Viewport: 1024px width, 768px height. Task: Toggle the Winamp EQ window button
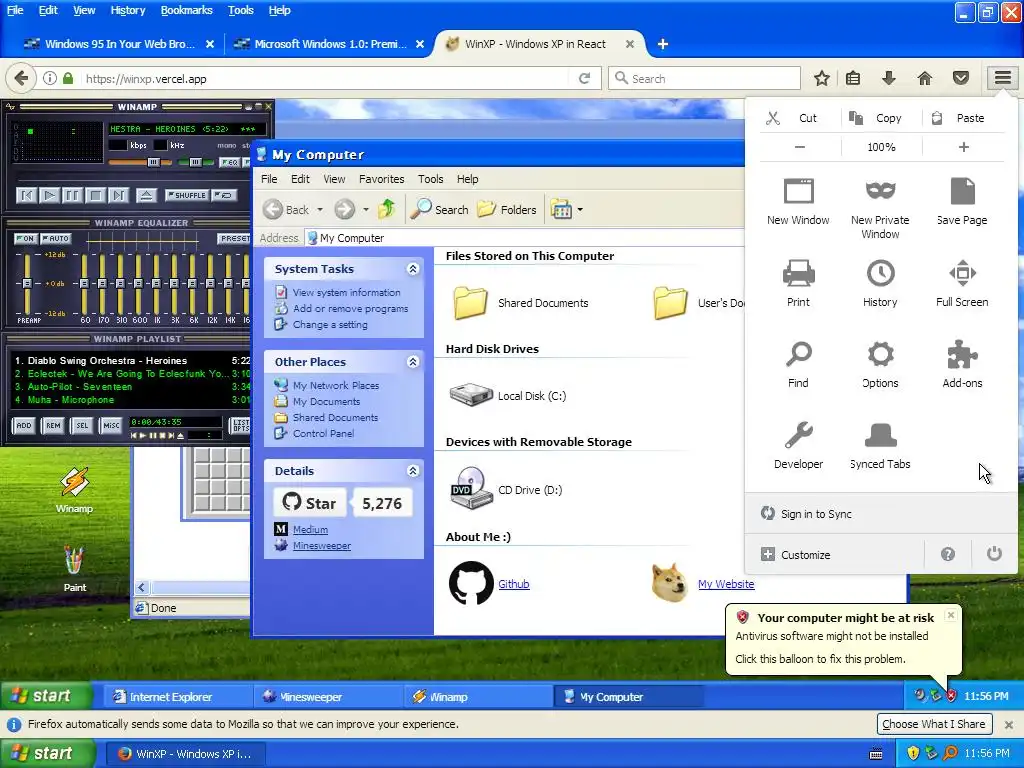pyautogui.click(x=229, y=162)
